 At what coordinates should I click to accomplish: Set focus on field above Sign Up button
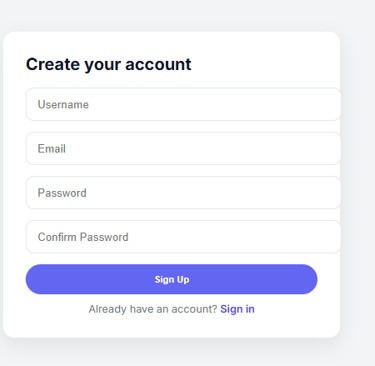[183, 237]
